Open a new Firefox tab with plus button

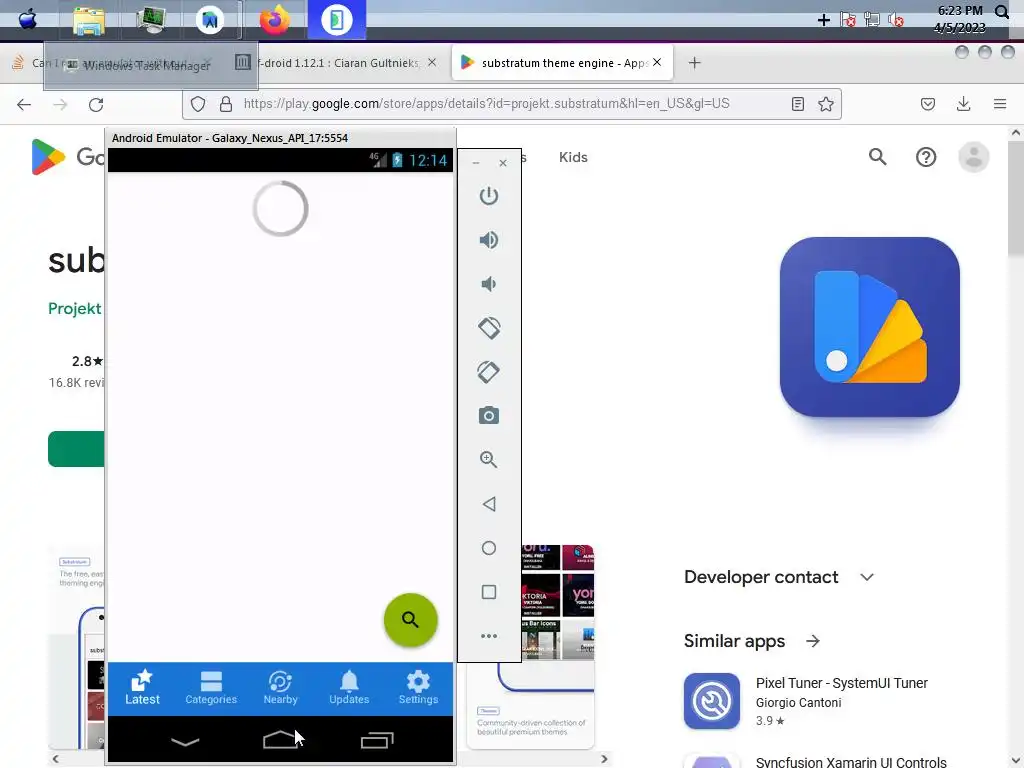[x=694, y=63]
